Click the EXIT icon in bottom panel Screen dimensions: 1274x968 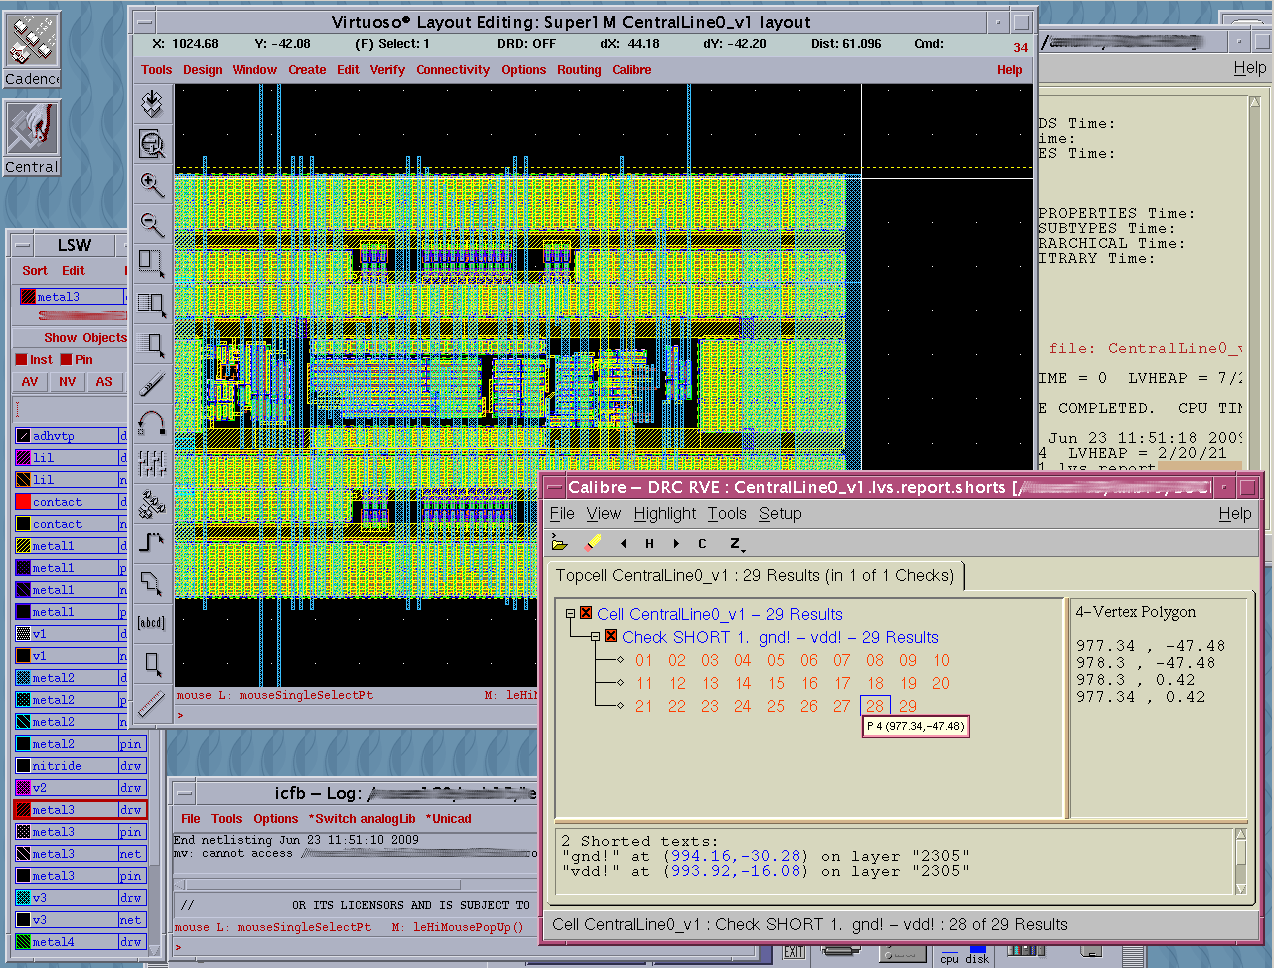(x=794, y=952)
